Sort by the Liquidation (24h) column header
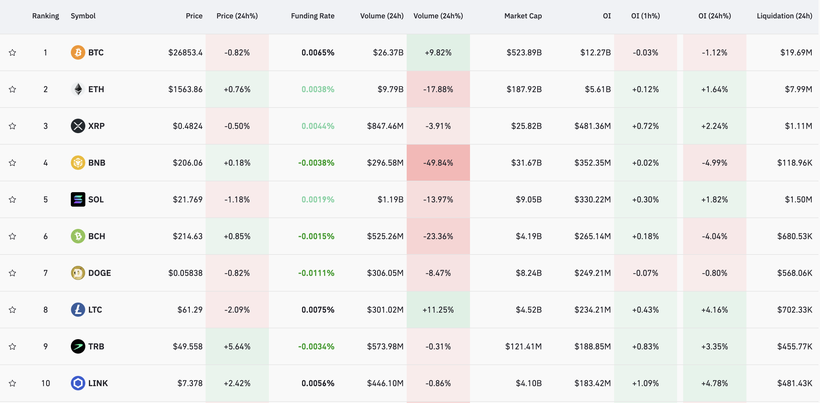 pos(784,16)
